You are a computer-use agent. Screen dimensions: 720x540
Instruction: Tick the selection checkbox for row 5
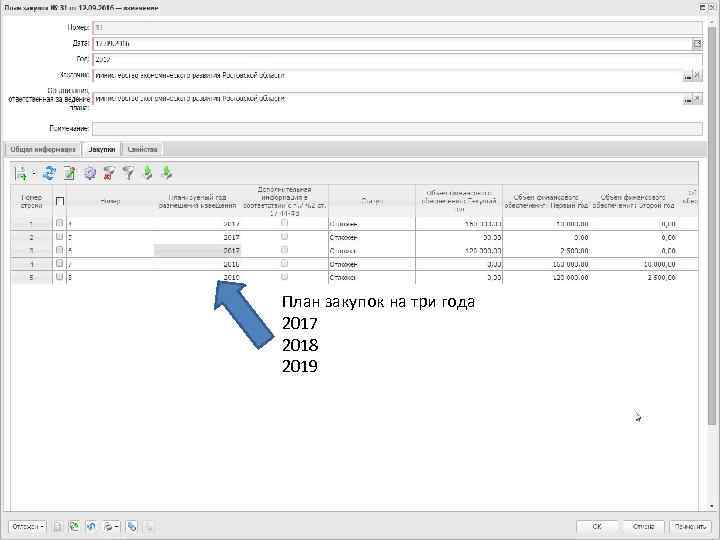[x=59, y=277]
